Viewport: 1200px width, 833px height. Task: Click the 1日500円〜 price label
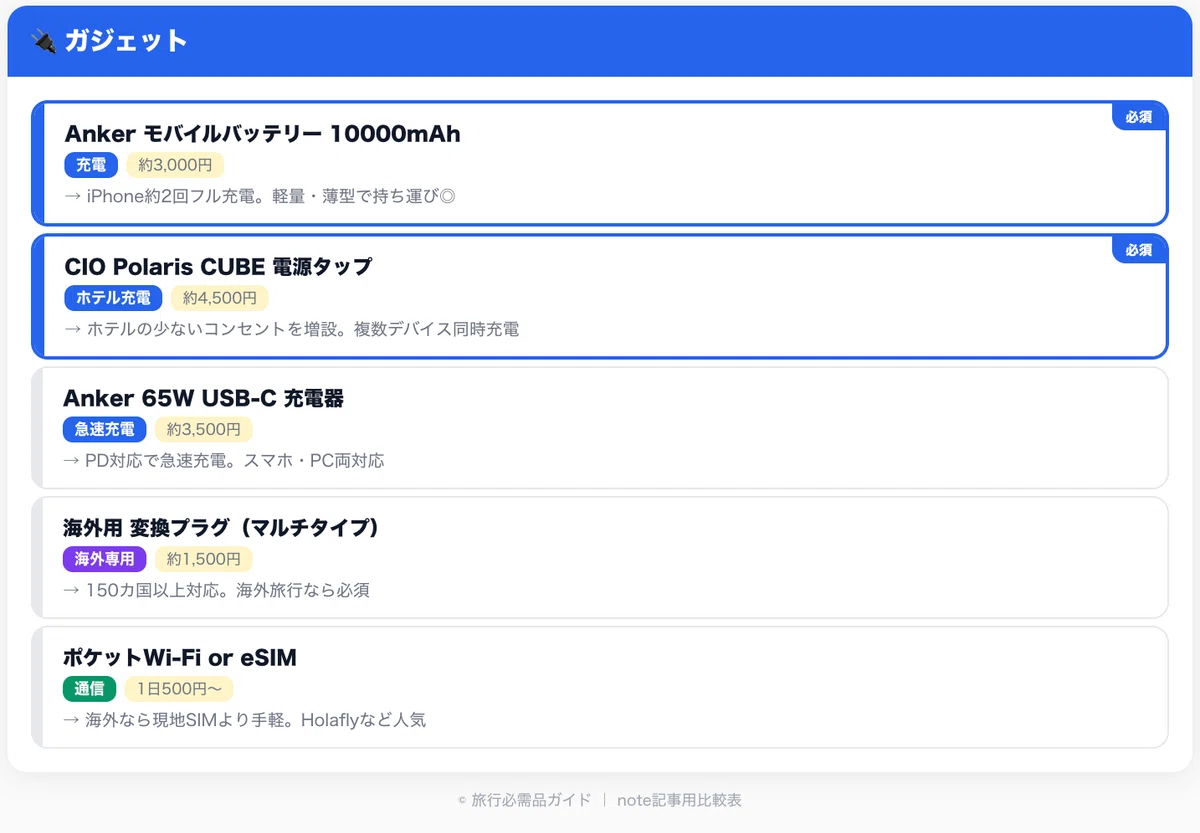[x=178, y=689]
